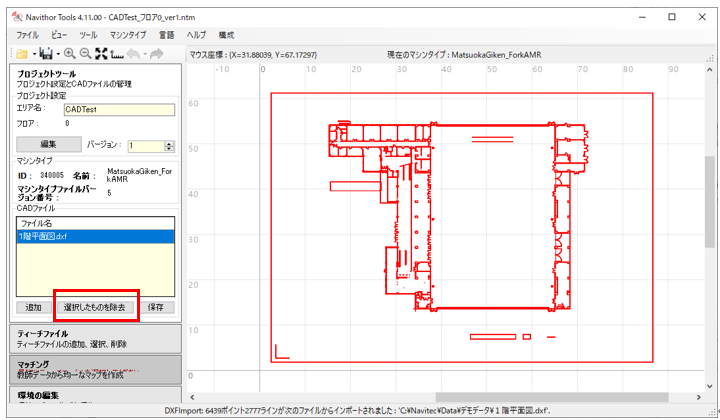Click the undo arrow icon
The width and height of the screenshot is (720, 420).
135,52
